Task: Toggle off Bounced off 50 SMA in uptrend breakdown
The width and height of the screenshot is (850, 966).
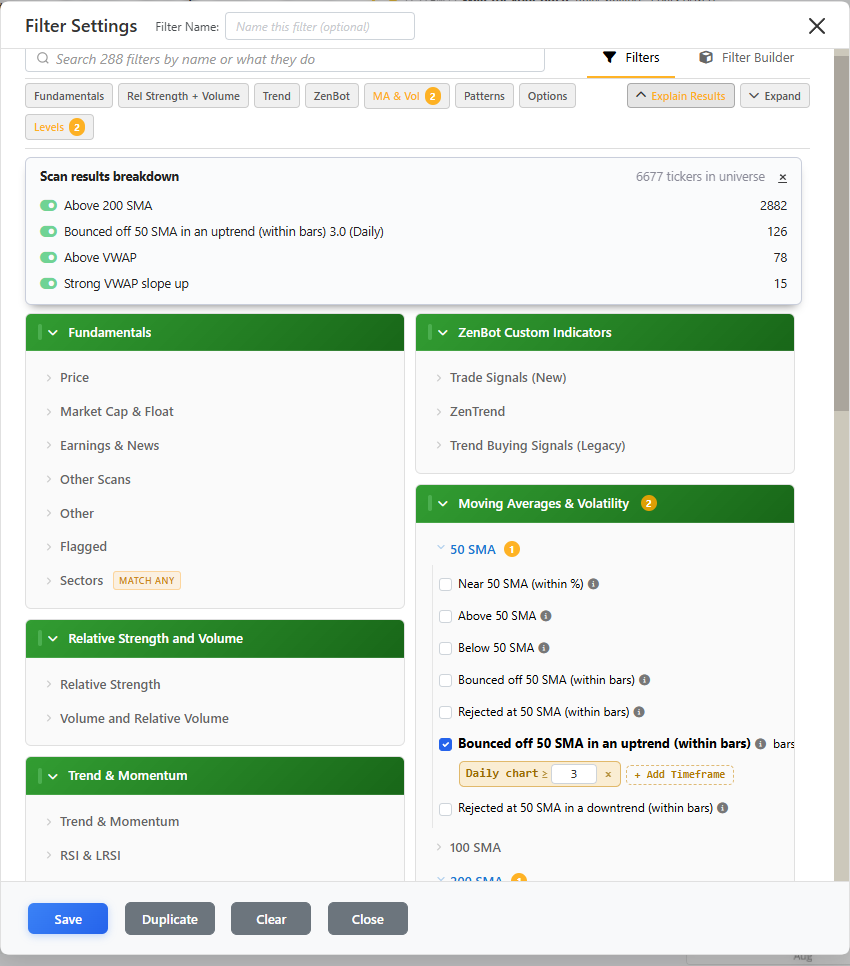Action: [48, 231]
